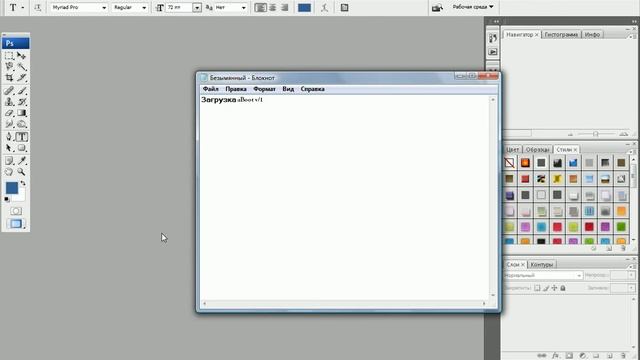Toggle lock transparent pixels in Layers

pyautogui.click(x=537, y=288)
